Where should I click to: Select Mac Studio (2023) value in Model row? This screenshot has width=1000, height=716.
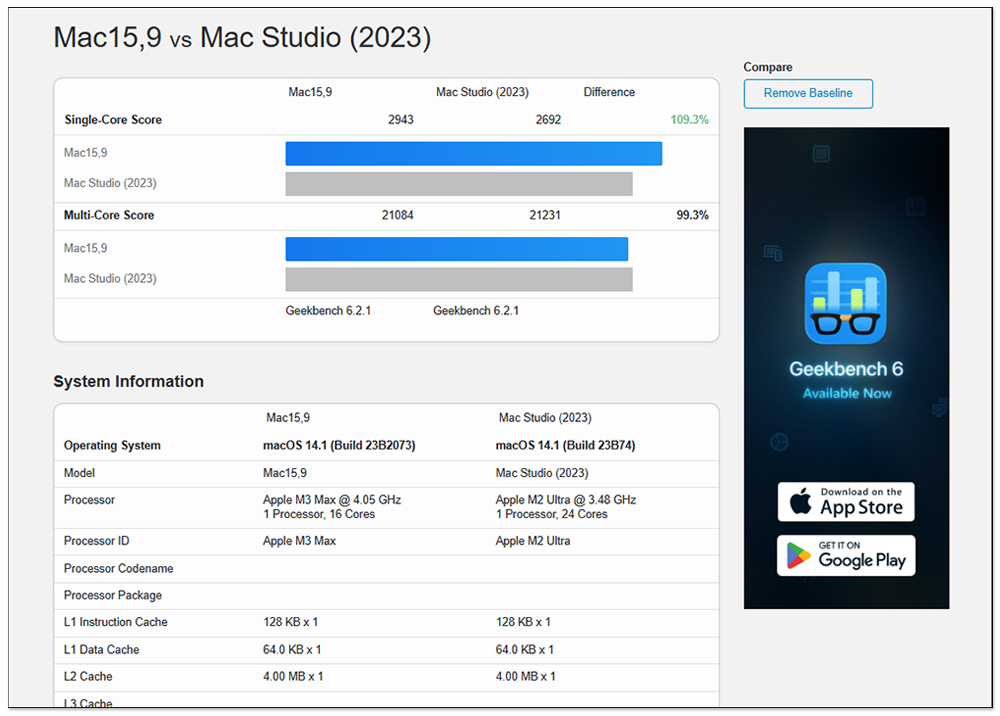(x=542, y=473)
